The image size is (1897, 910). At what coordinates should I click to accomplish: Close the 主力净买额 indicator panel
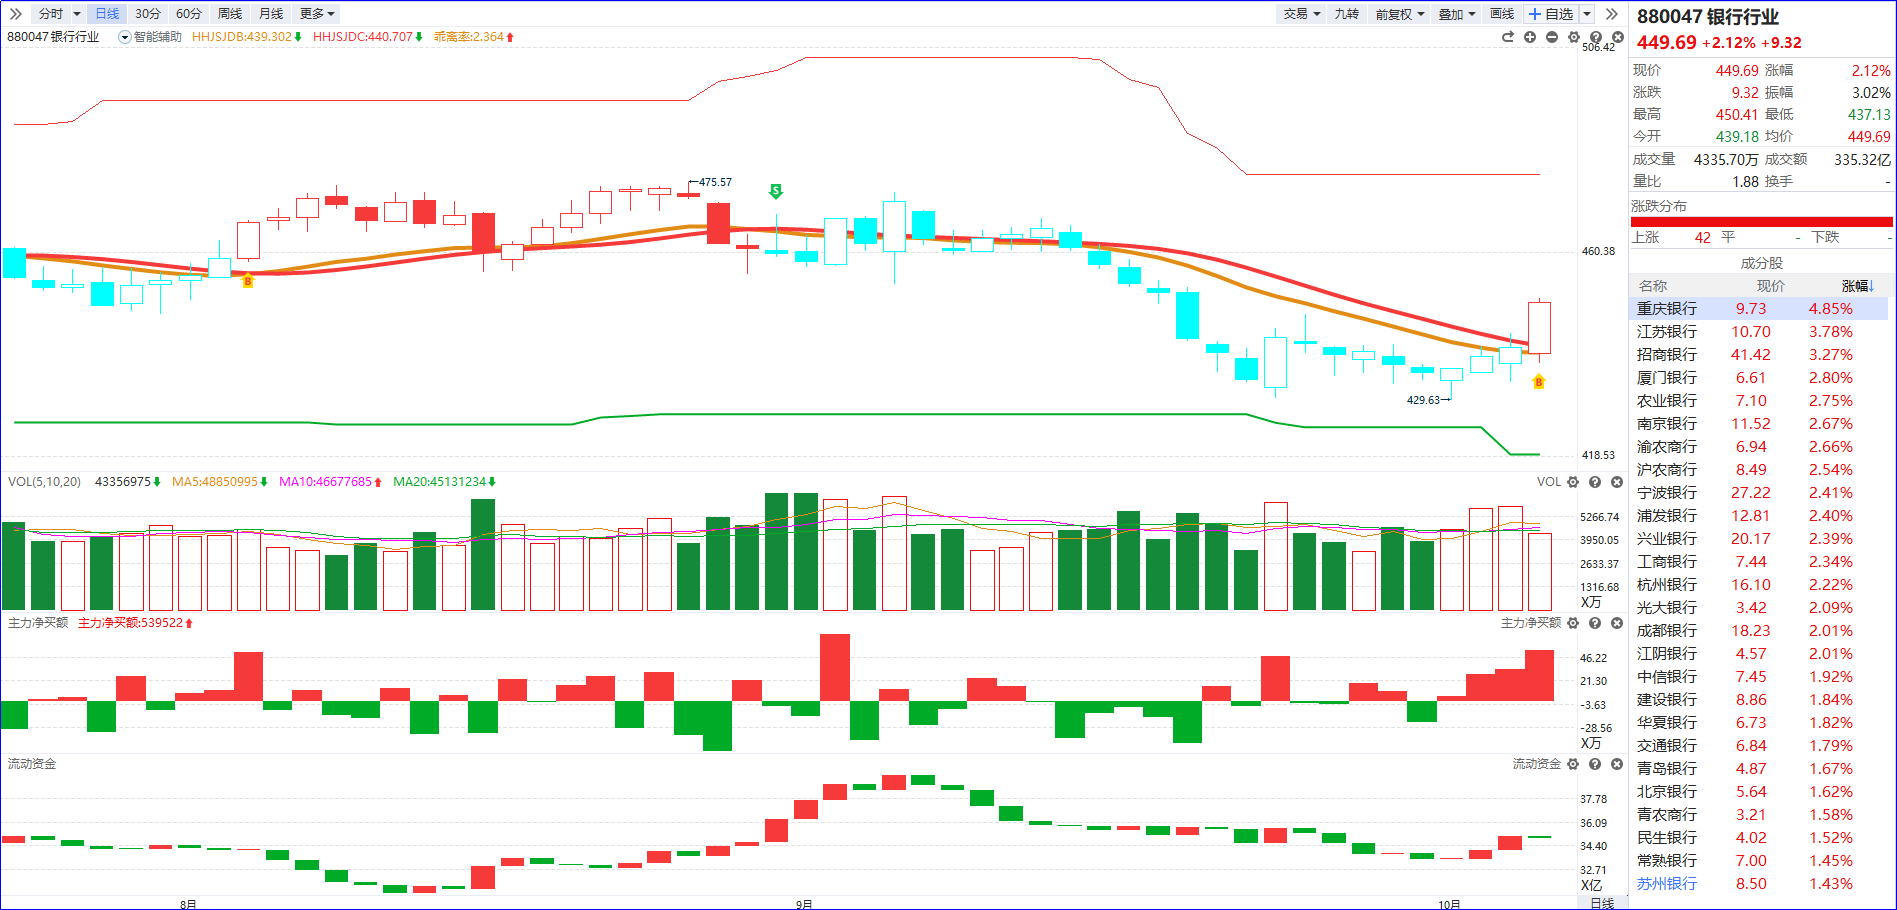(1617, 623)
